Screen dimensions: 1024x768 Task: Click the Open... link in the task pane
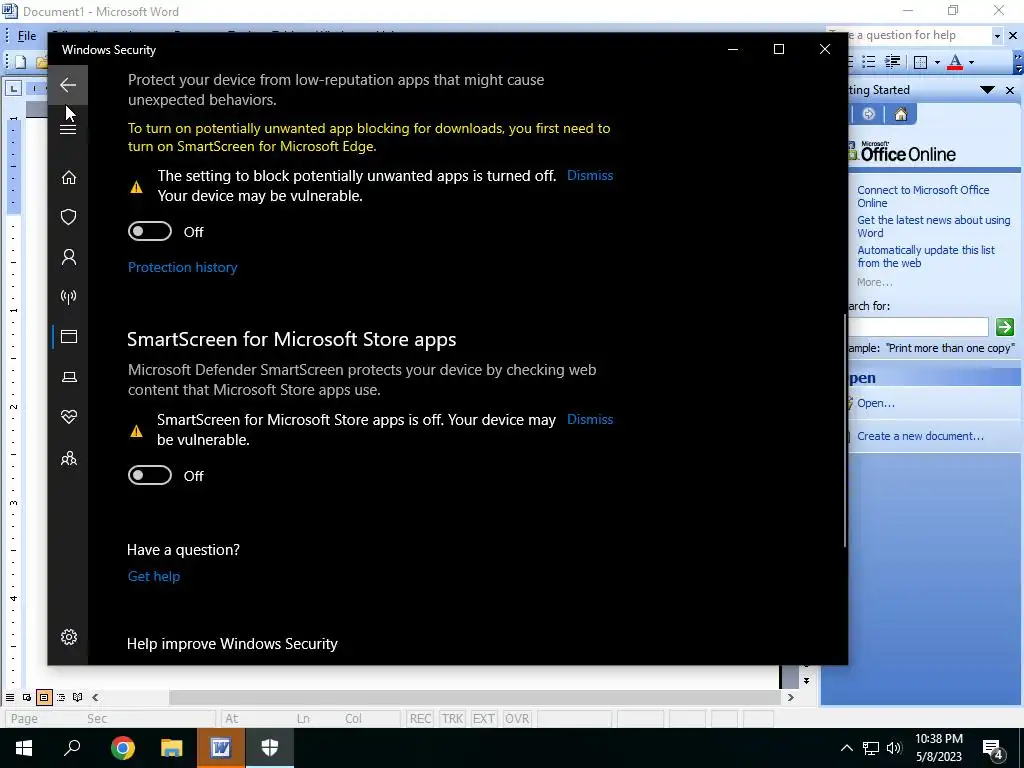pyautogui.click(x=876, y=403)
